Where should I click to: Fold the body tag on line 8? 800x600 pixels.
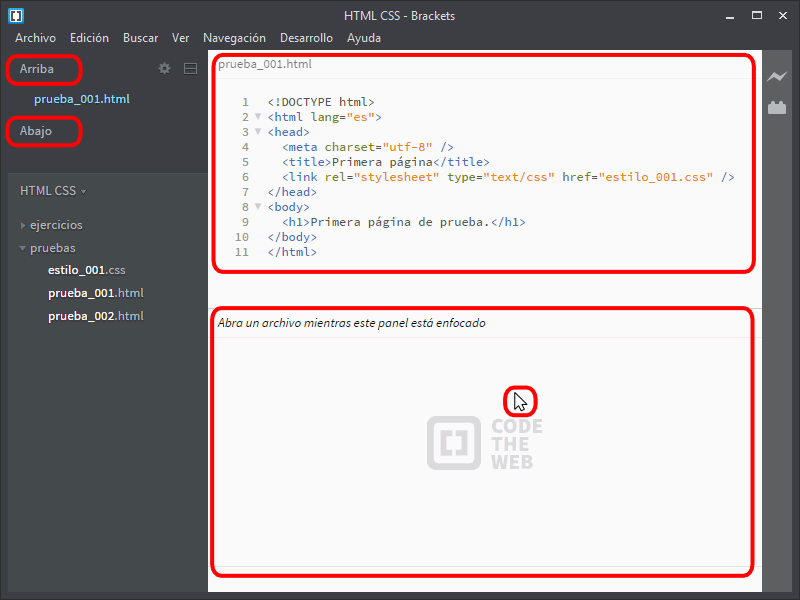tap(258, 207)
